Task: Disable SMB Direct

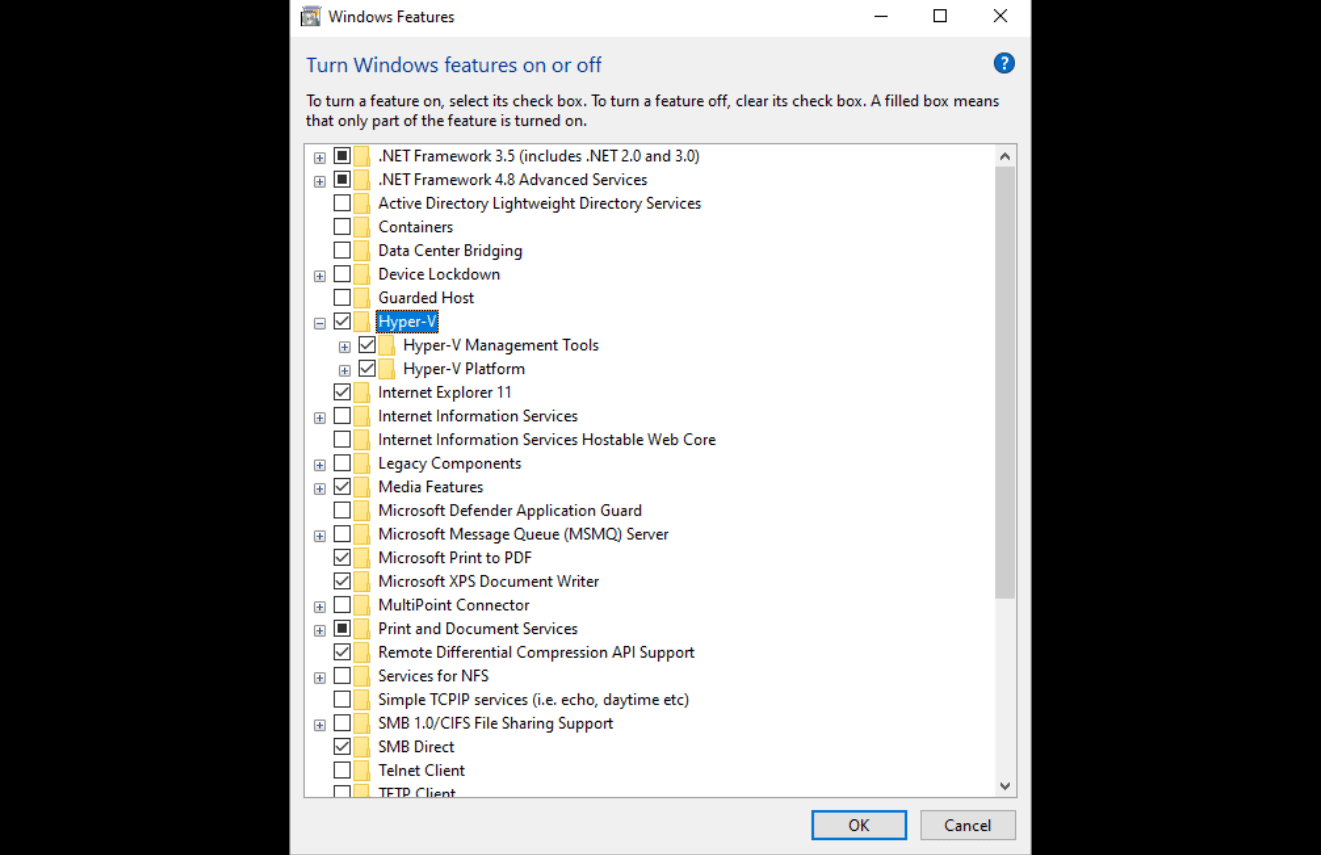Action: click(x=342, y=746)
